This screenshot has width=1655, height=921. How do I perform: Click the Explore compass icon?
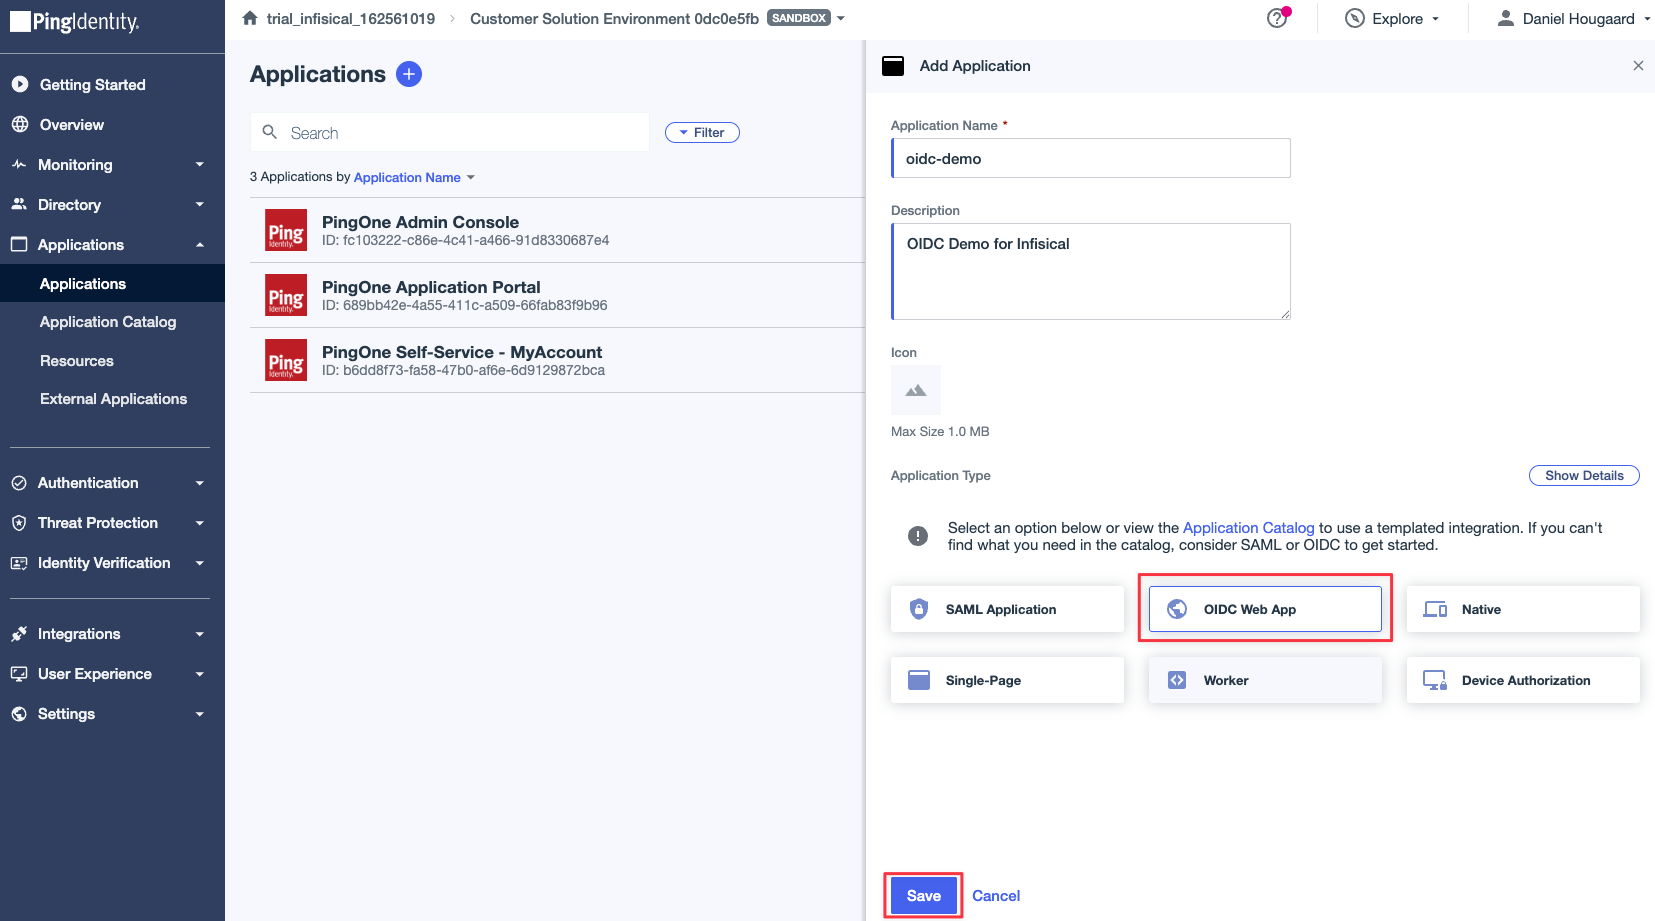[1355, 18]
